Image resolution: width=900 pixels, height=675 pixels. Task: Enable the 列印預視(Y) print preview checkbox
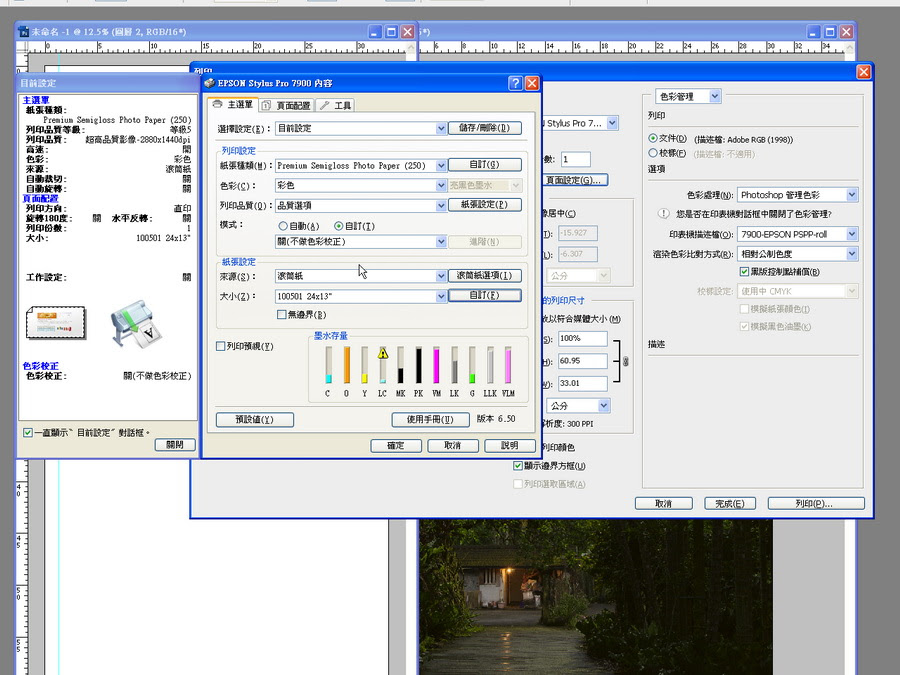(220, 346)
